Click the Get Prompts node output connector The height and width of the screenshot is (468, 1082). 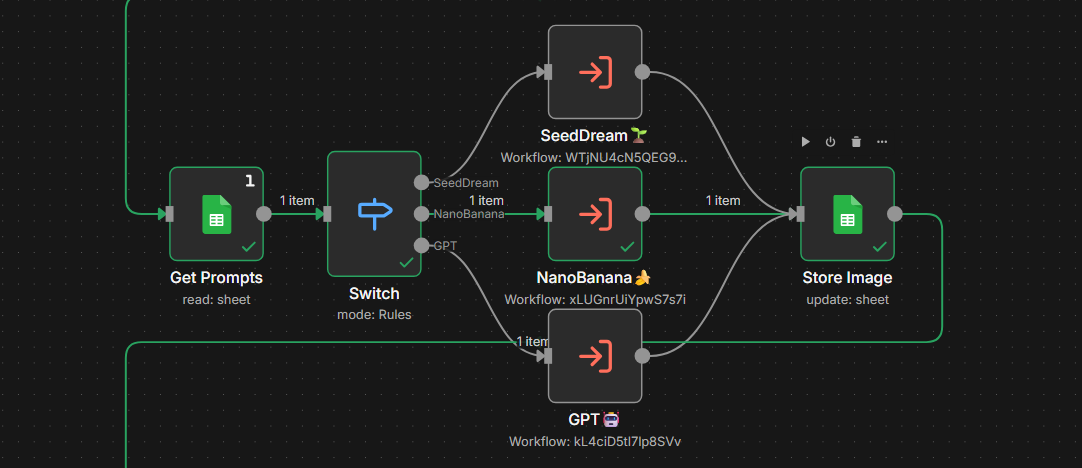[264, 214]
